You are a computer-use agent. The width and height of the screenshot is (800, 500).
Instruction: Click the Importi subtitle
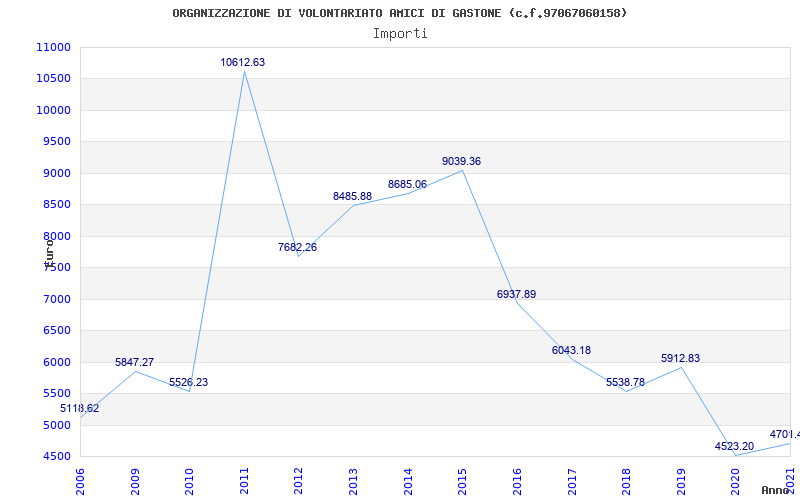[400, 34]
